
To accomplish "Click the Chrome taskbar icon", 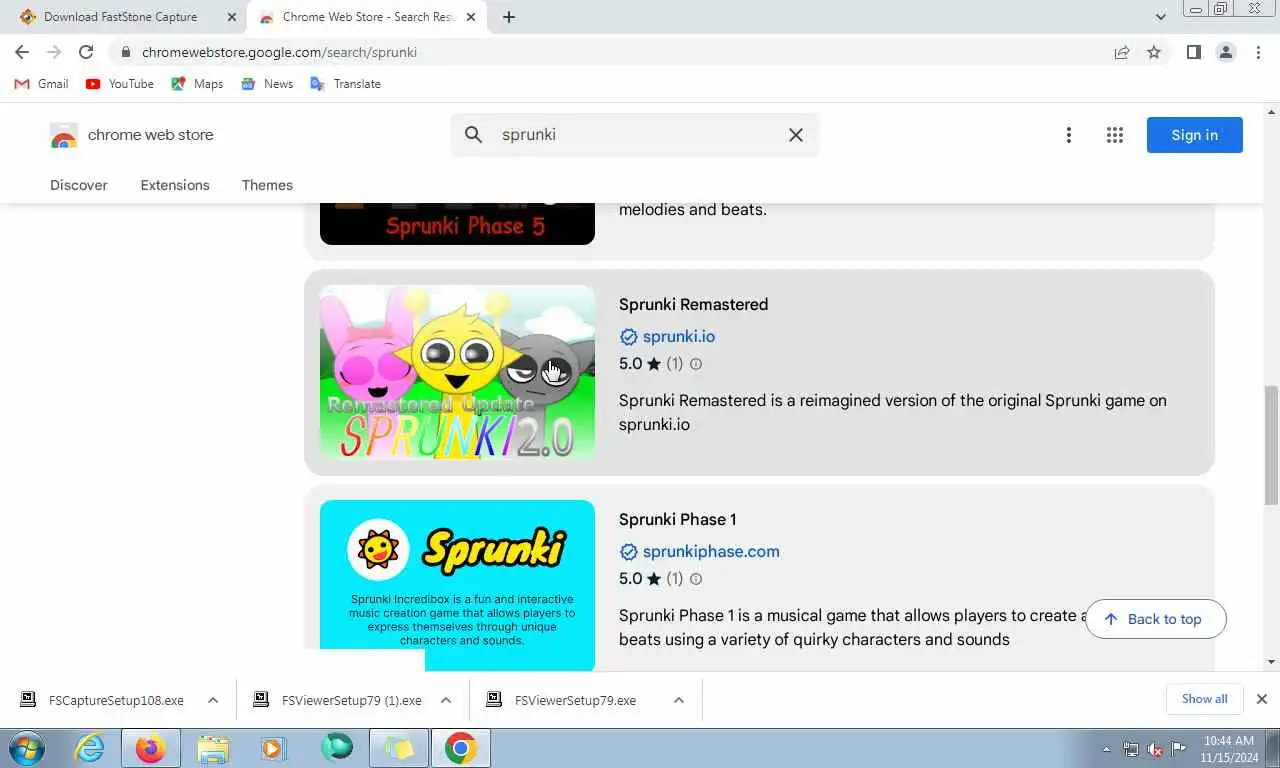I will (x=461, y=748).
